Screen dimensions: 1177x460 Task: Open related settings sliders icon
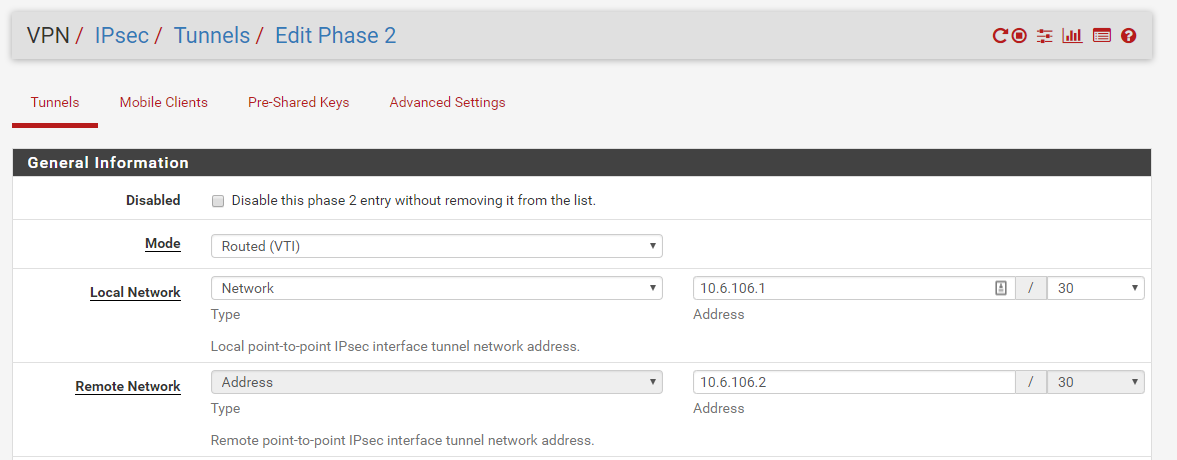click(1045, 35)
